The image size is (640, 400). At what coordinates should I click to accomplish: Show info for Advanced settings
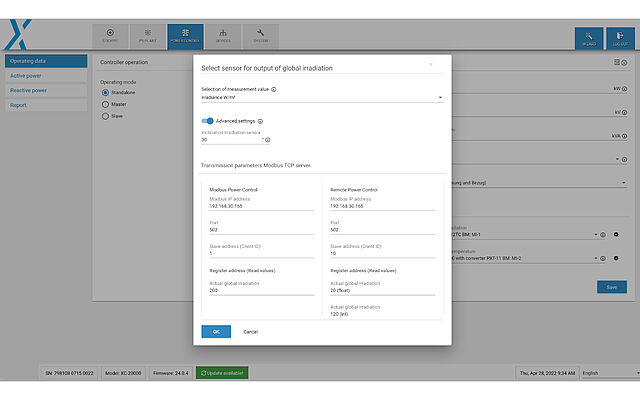[260, 121]
